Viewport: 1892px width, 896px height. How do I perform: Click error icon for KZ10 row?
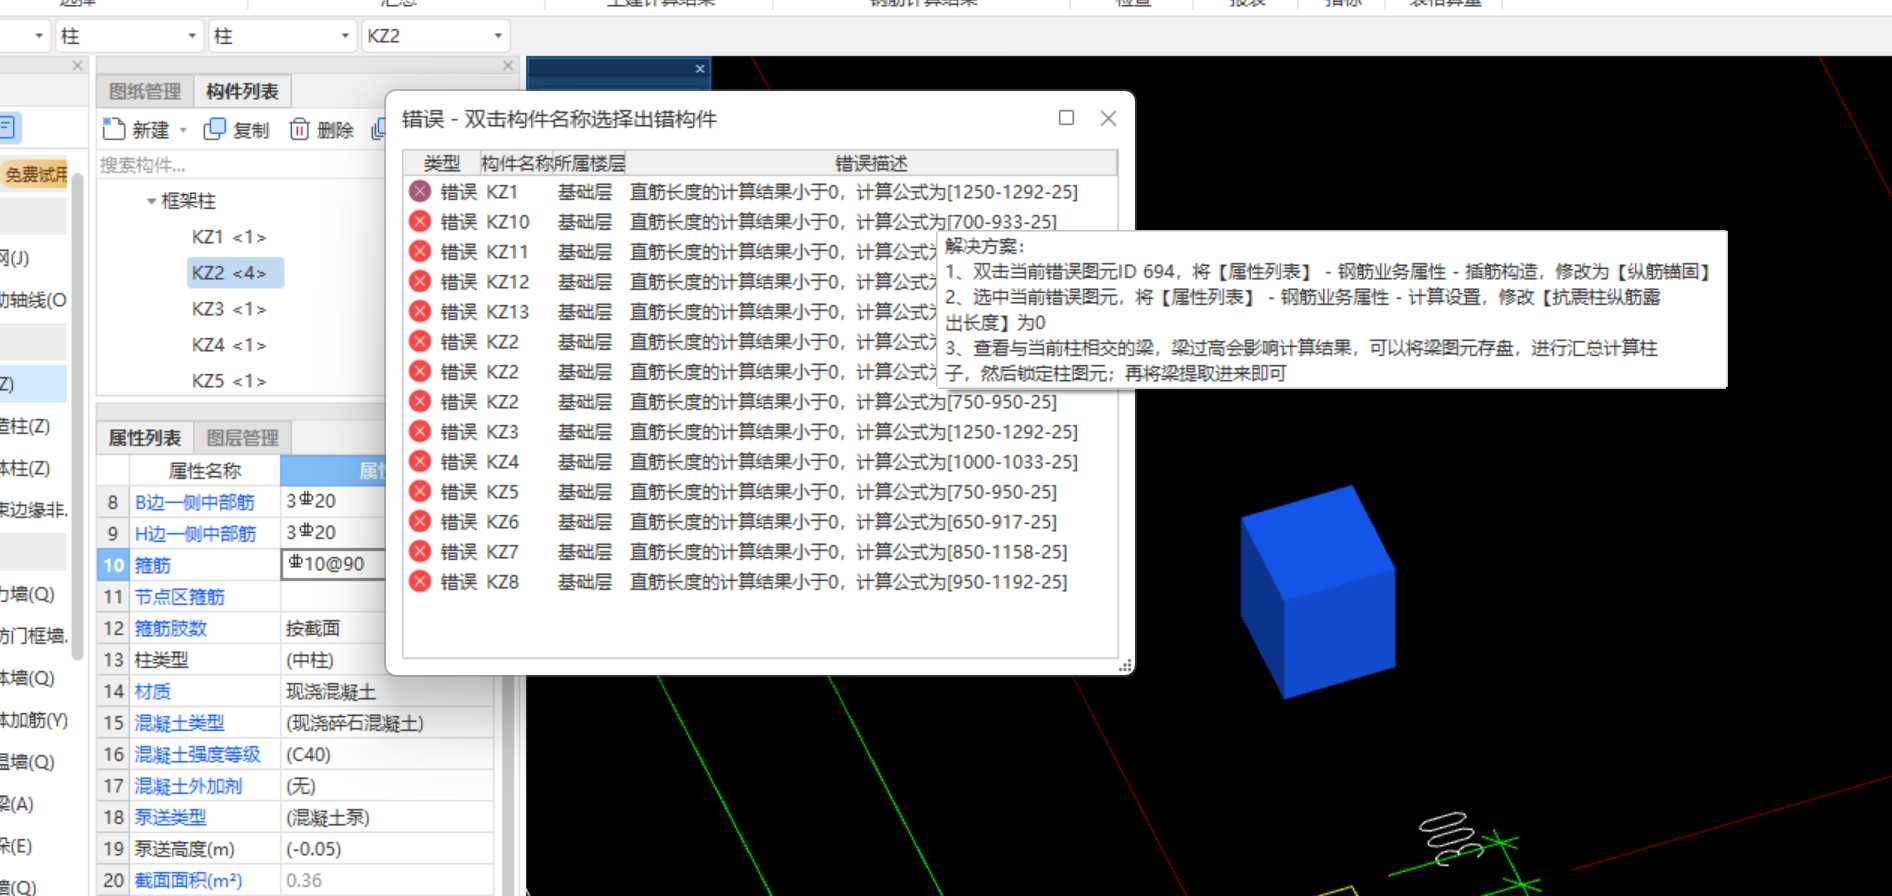pos(420,221)
